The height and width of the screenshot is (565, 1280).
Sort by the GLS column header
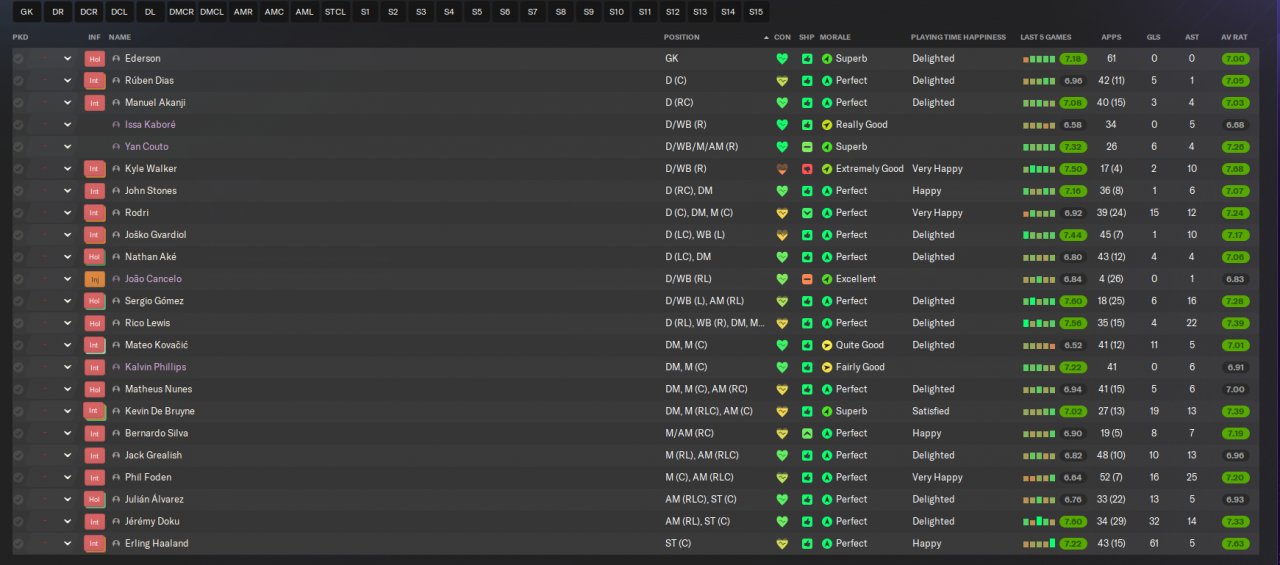pyautogui.click(x=1154, y=37)
